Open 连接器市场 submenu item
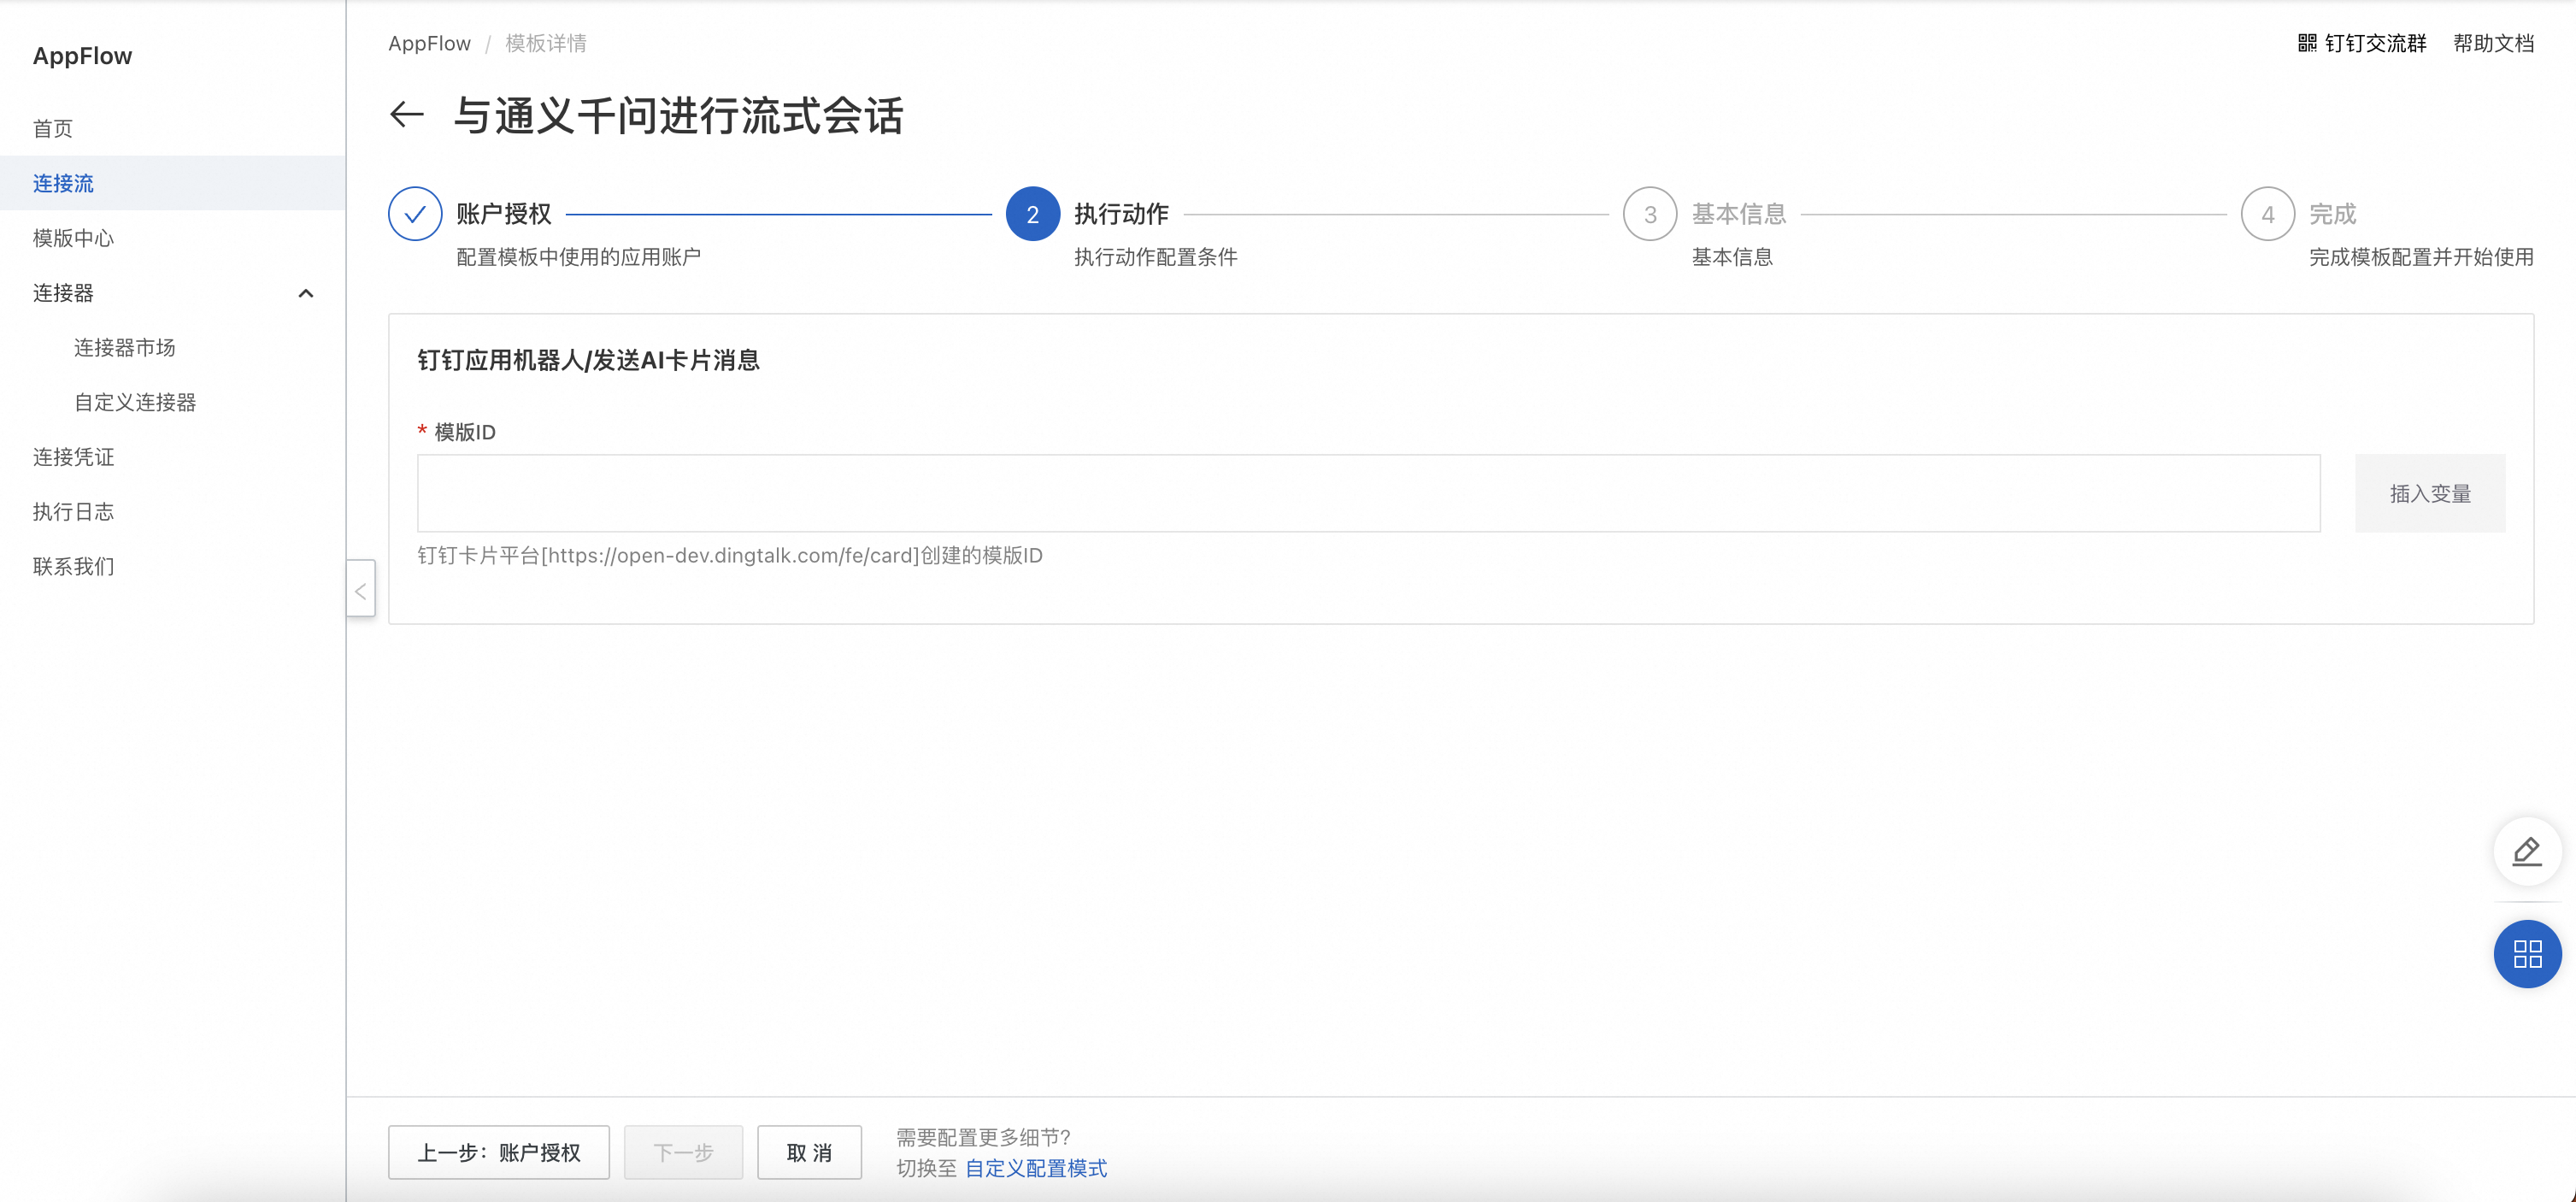2576x1202 pixels. (125, 348)
